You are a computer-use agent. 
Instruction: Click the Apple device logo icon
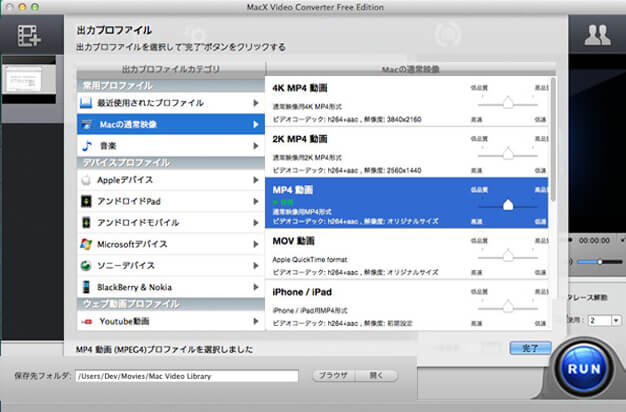[86, 180]
